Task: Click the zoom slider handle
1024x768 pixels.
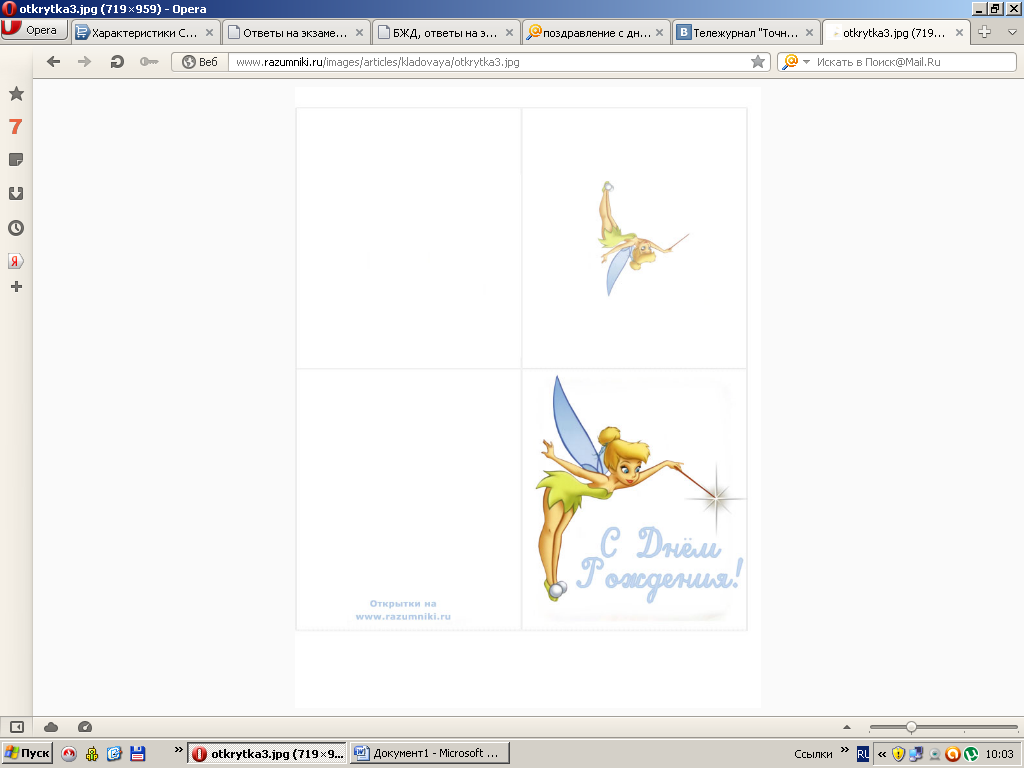Action: pyautogui.click(x=911, y=727)
